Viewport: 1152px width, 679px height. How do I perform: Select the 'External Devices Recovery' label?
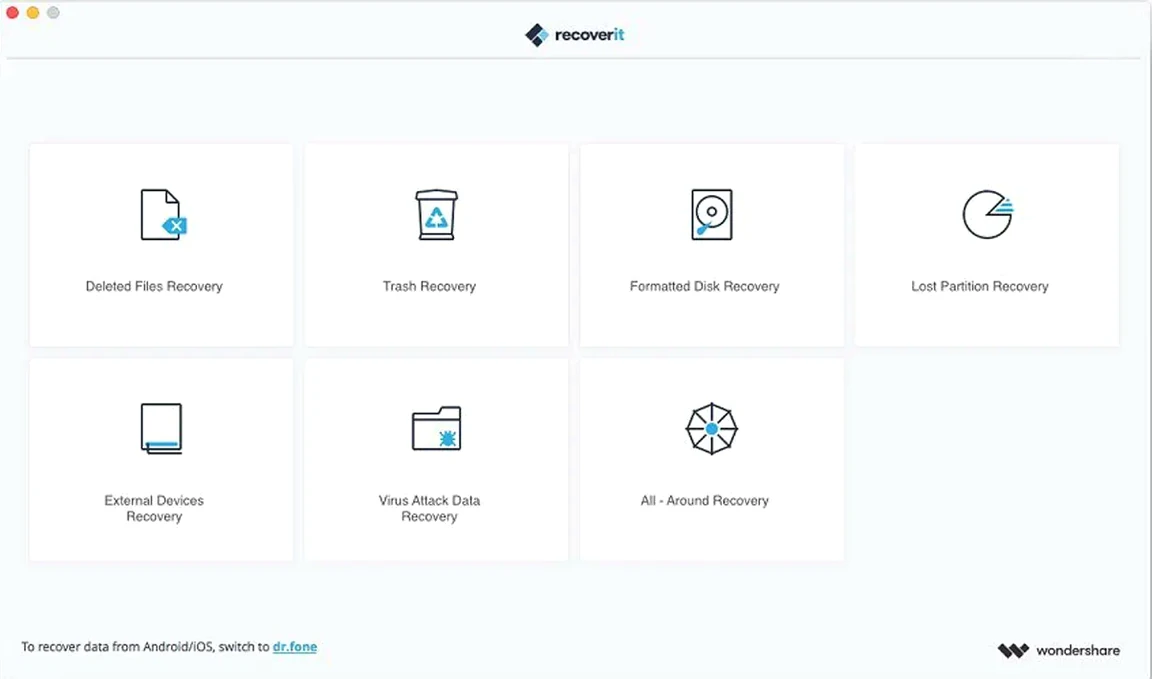154,509
